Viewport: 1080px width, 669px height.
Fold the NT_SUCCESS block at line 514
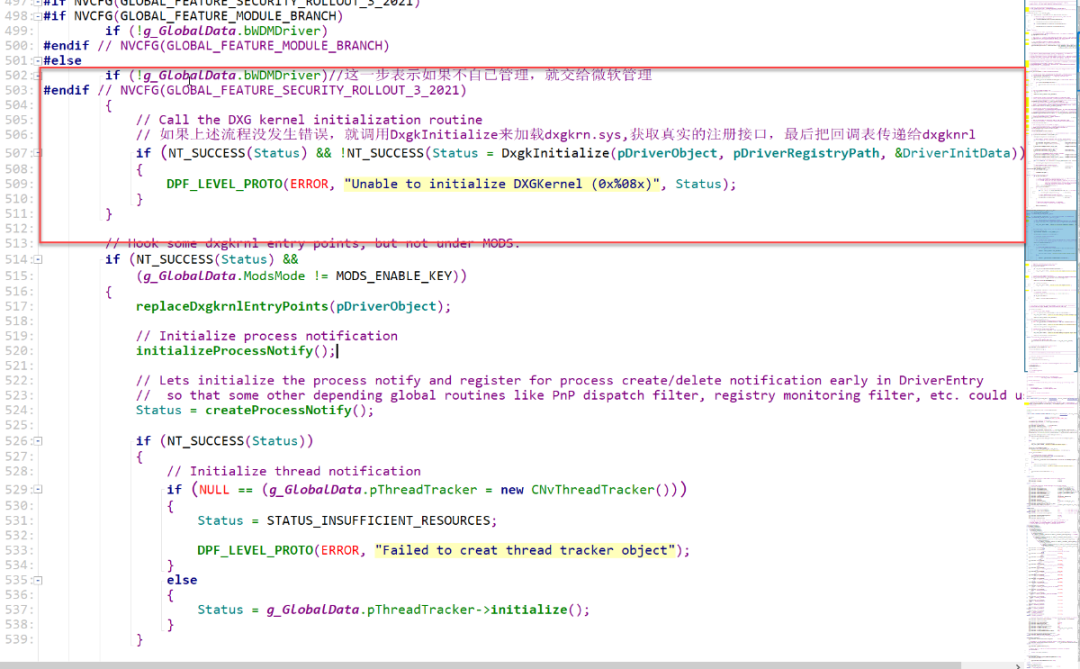point(38,260)
